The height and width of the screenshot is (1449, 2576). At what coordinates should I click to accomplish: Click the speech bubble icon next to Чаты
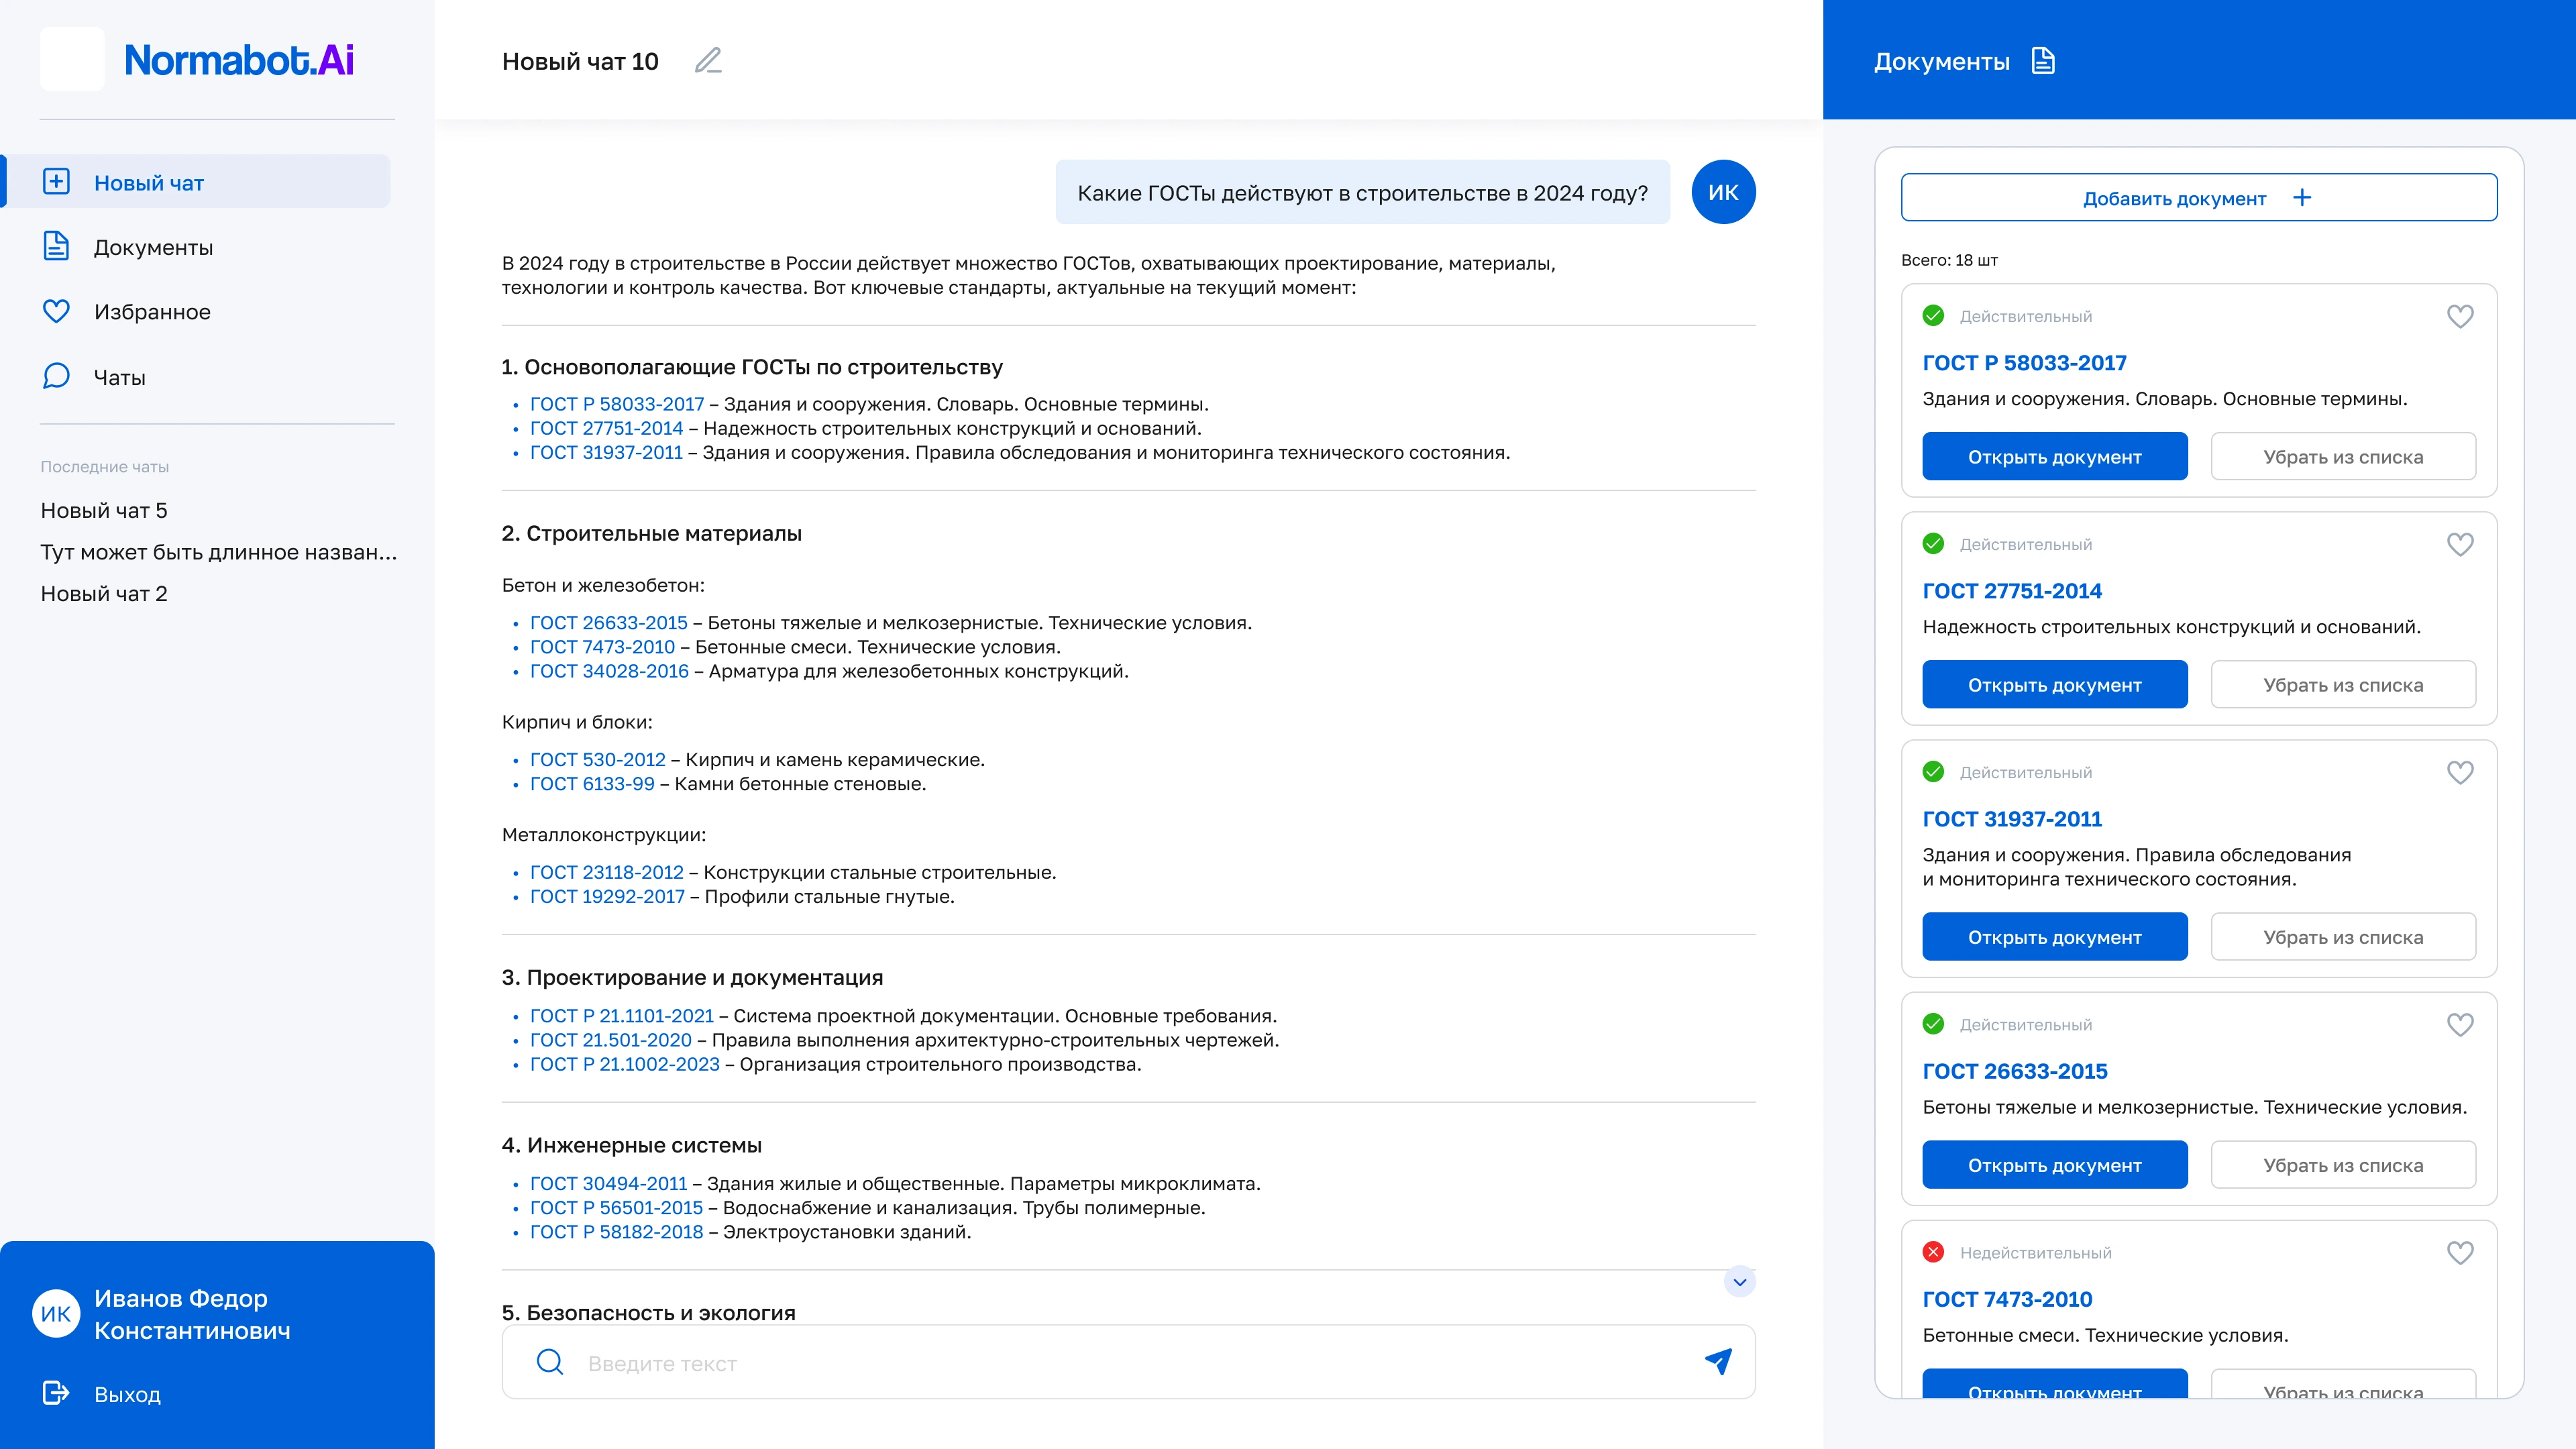point(56,376)
